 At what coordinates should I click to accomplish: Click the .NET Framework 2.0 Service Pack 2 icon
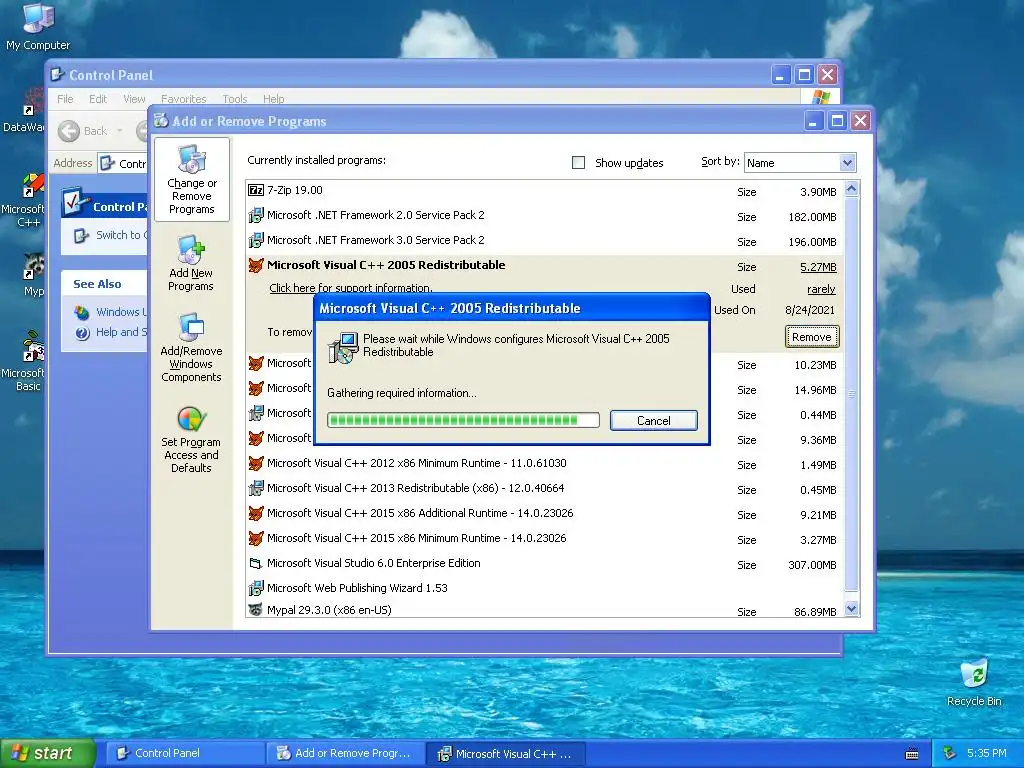coord(256,215)
